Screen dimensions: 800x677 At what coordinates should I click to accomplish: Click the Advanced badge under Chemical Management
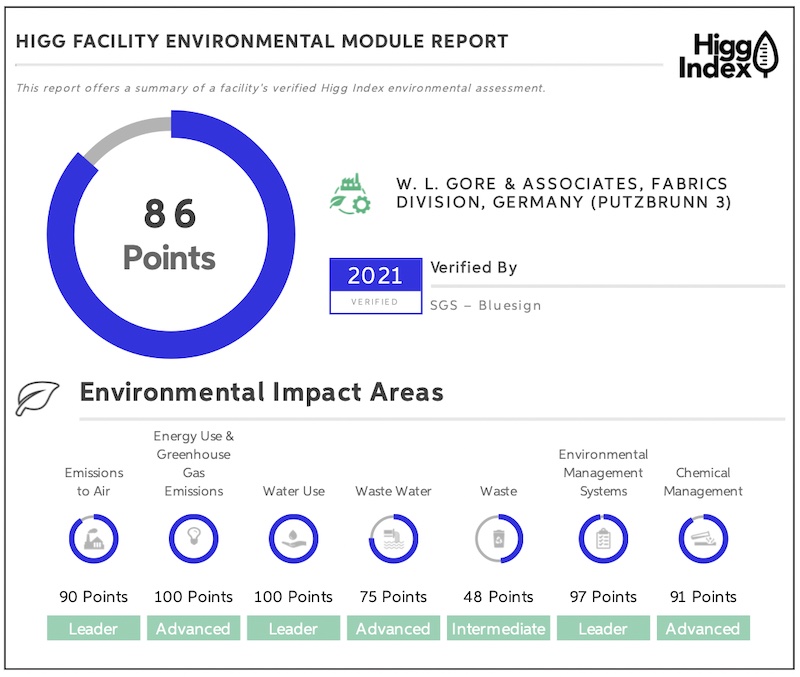coord(703,628)
